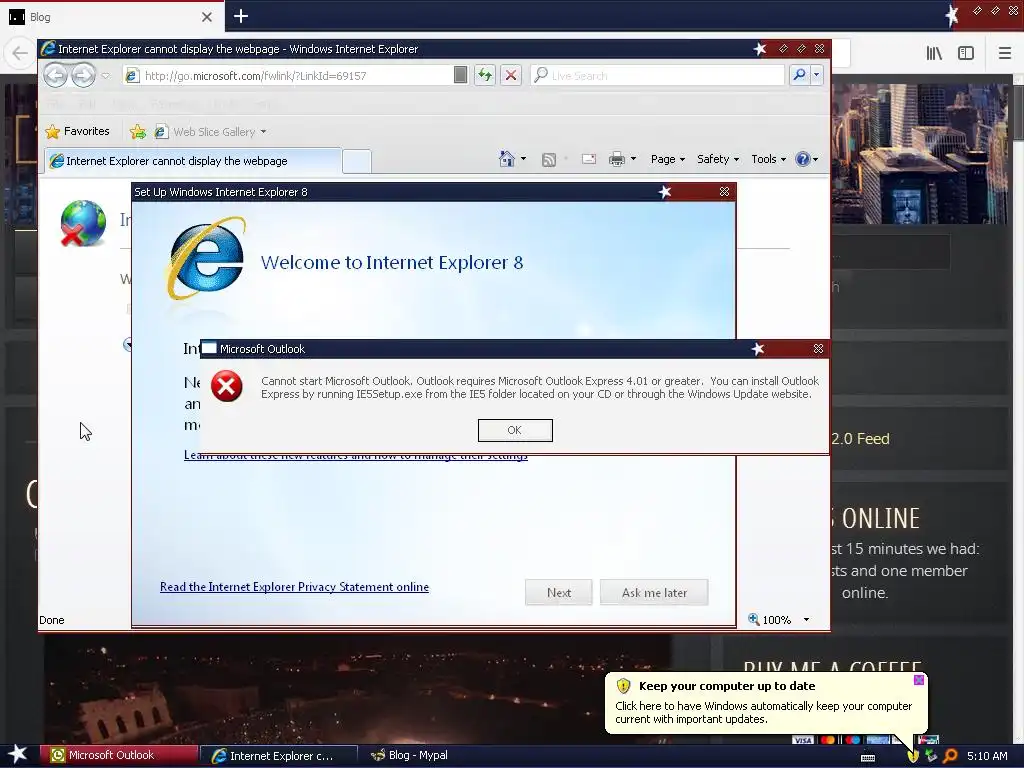Open the Safety menu in IE command bar
Image resolution: width=1024 pixels, height=768 pixels.
(x=718, y=159)
